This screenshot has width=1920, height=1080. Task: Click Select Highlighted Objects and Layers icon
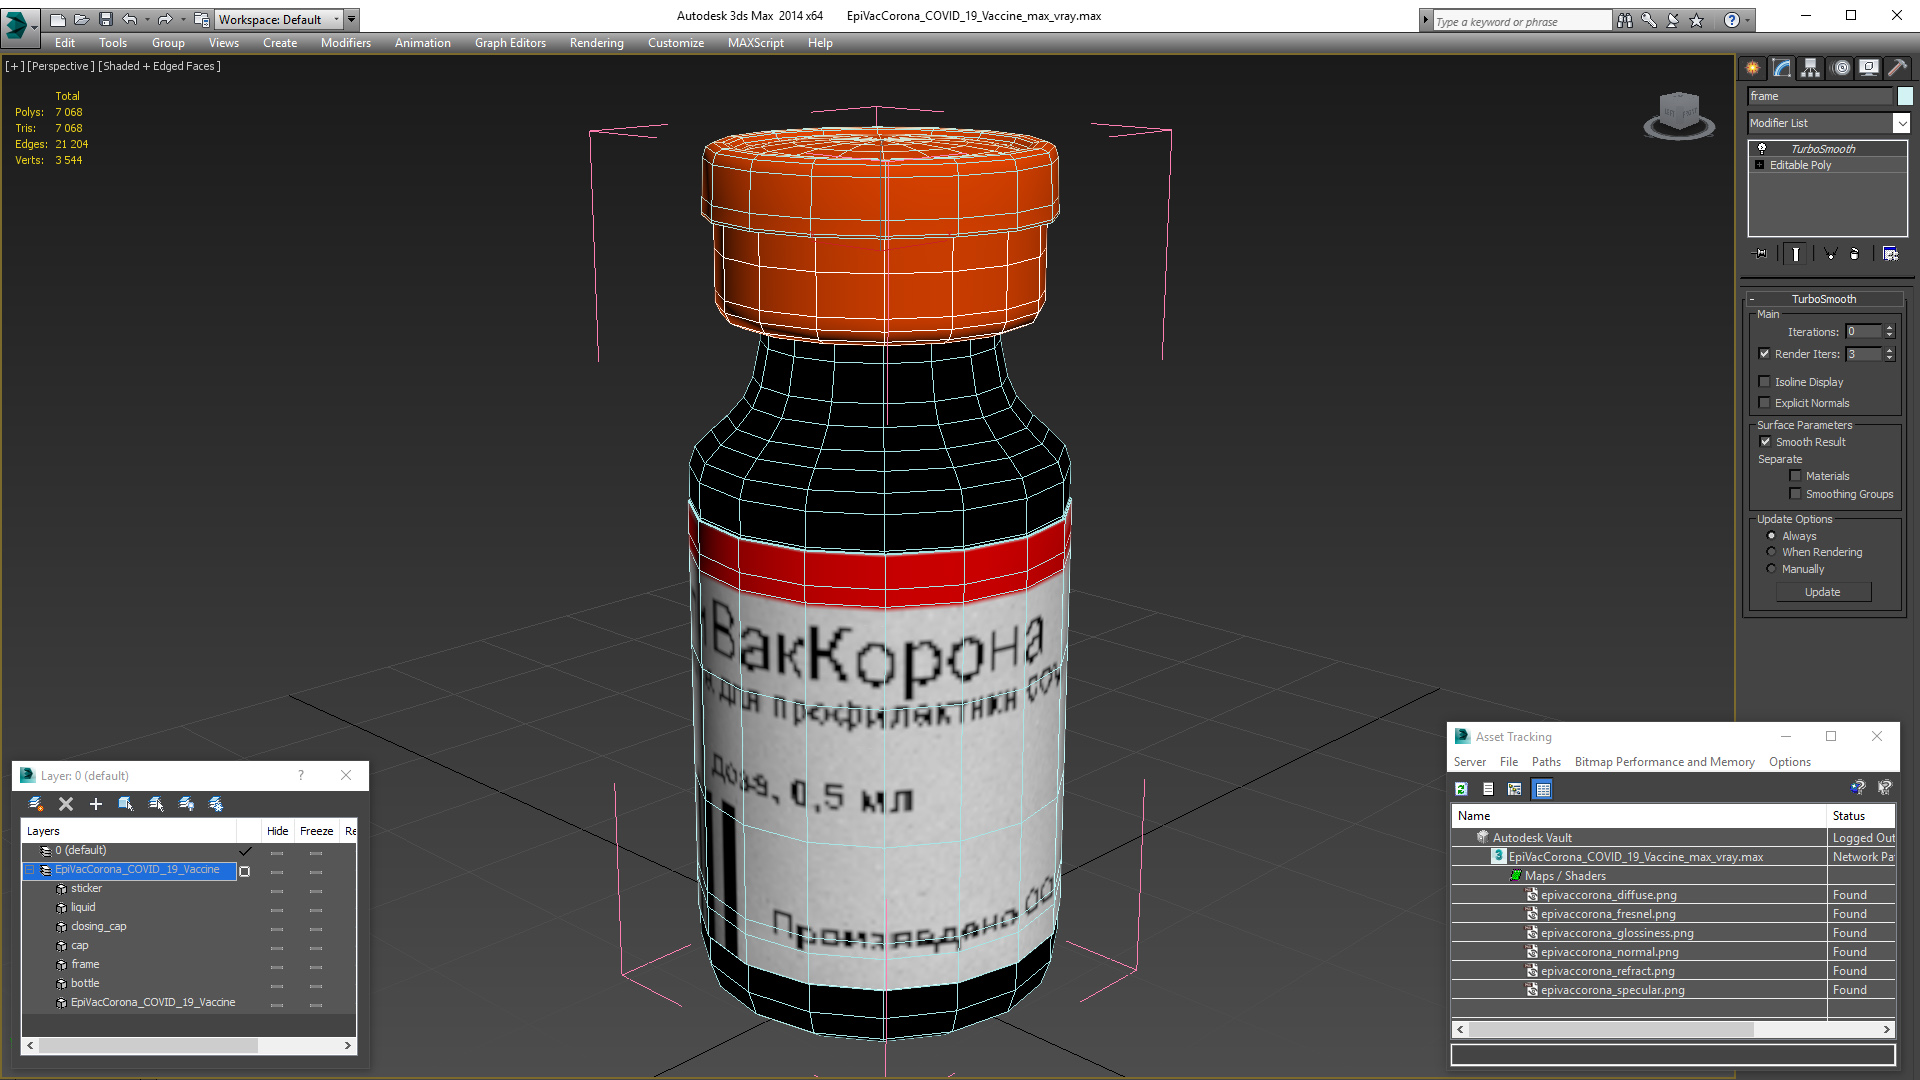tap(126, 804)
